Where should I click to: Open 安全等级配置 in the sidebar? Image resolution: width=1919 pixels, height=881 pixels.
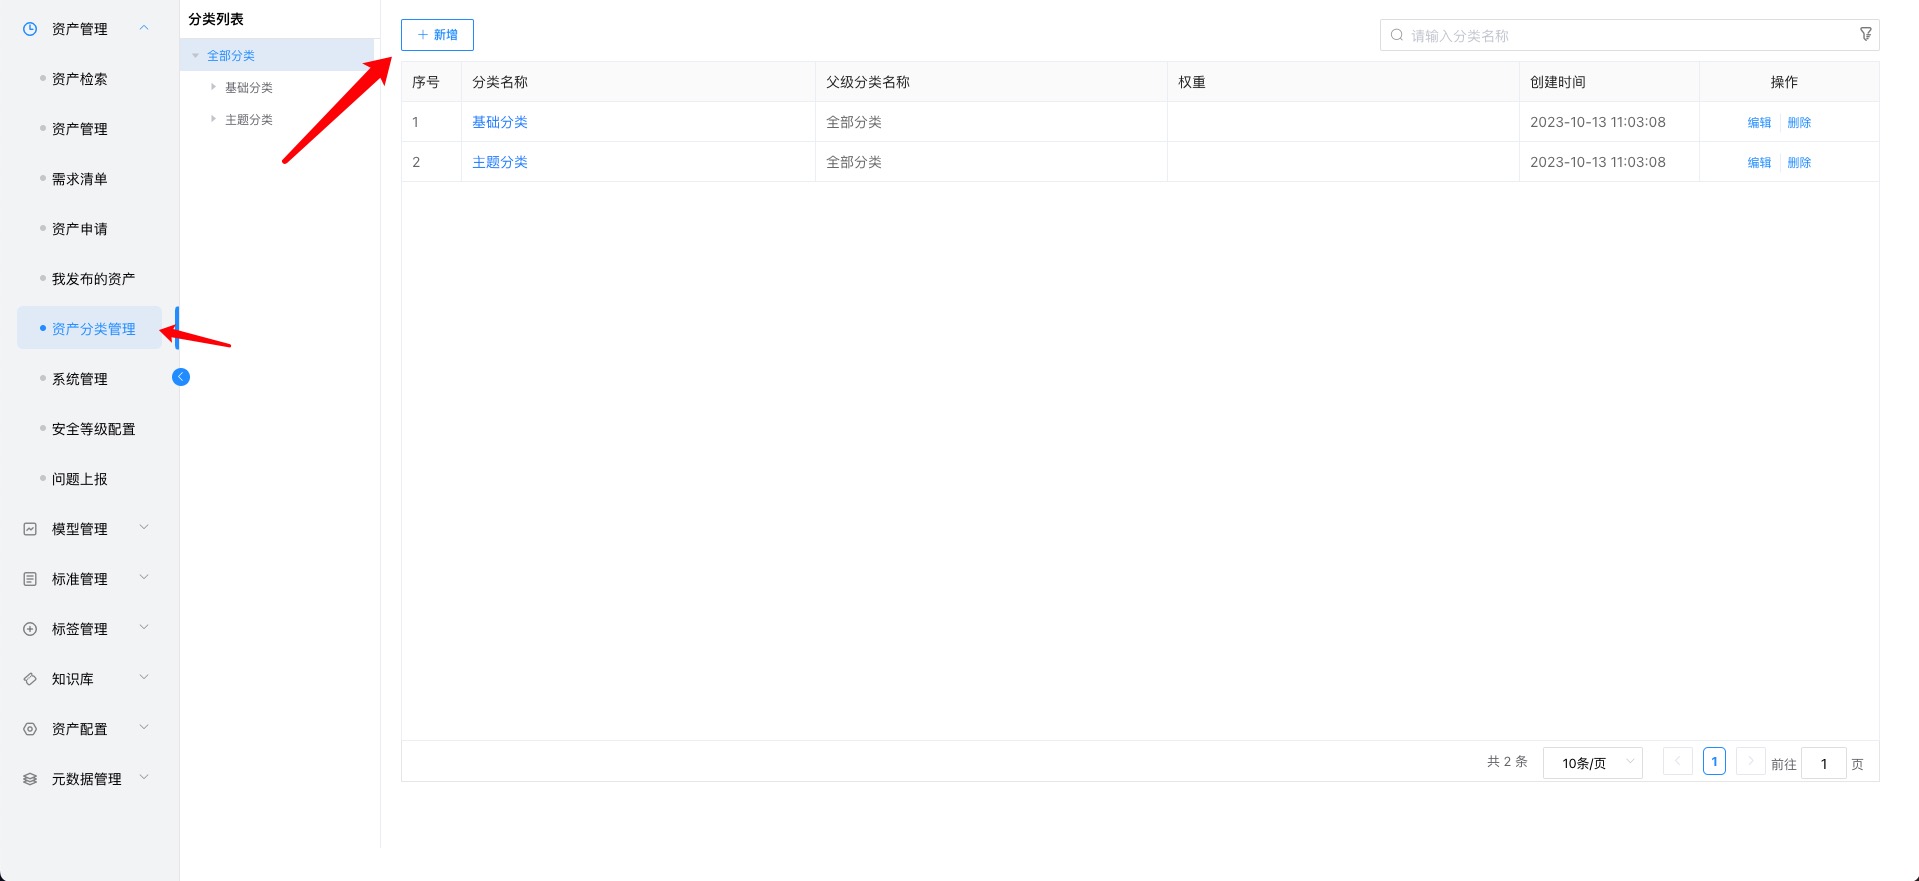pos(93,429)
